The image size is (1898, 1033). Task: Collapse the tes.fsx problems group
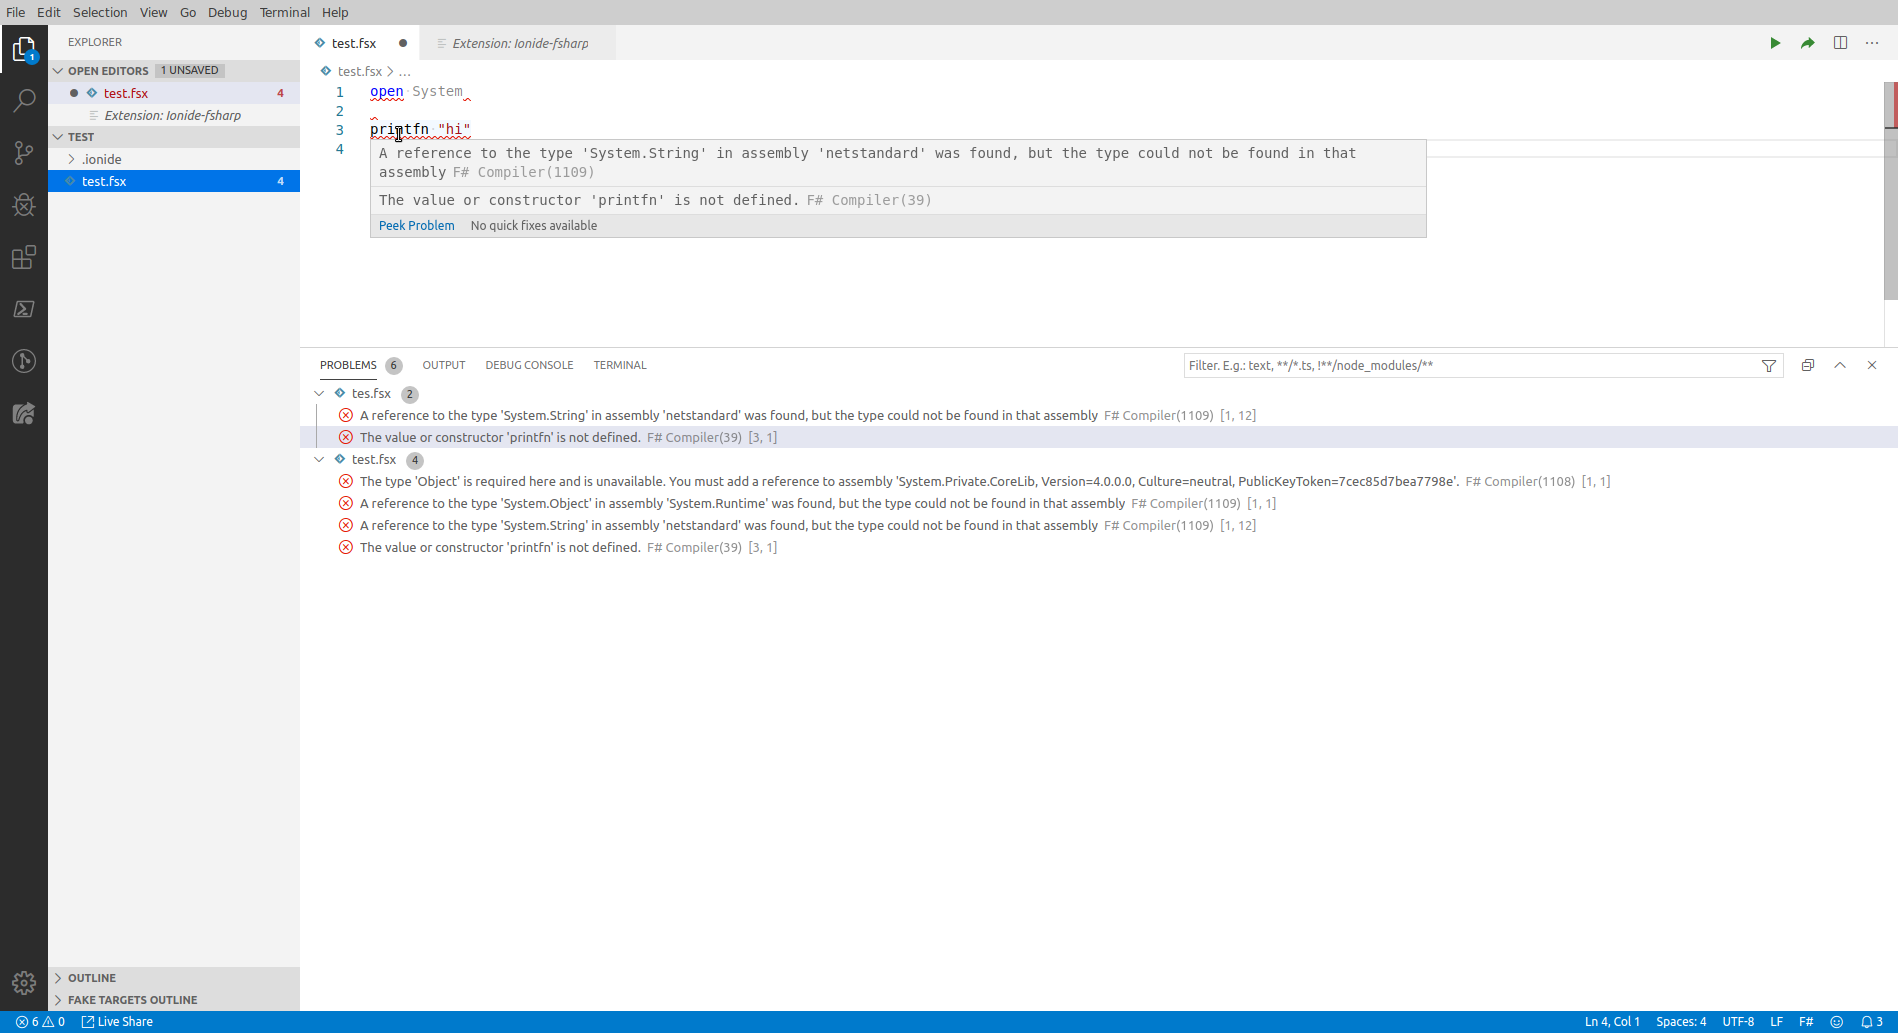pyautogui.click(x=319, y=394)
